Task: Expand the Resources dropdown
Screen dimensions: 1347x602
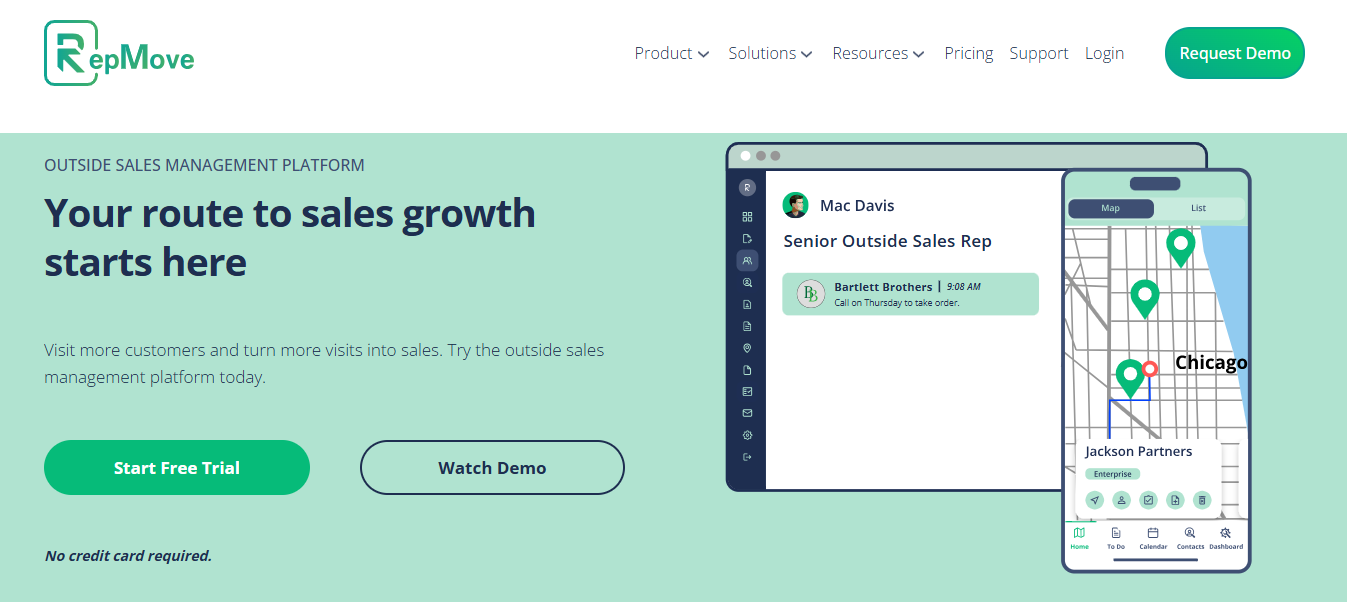Action: [878, 53]
